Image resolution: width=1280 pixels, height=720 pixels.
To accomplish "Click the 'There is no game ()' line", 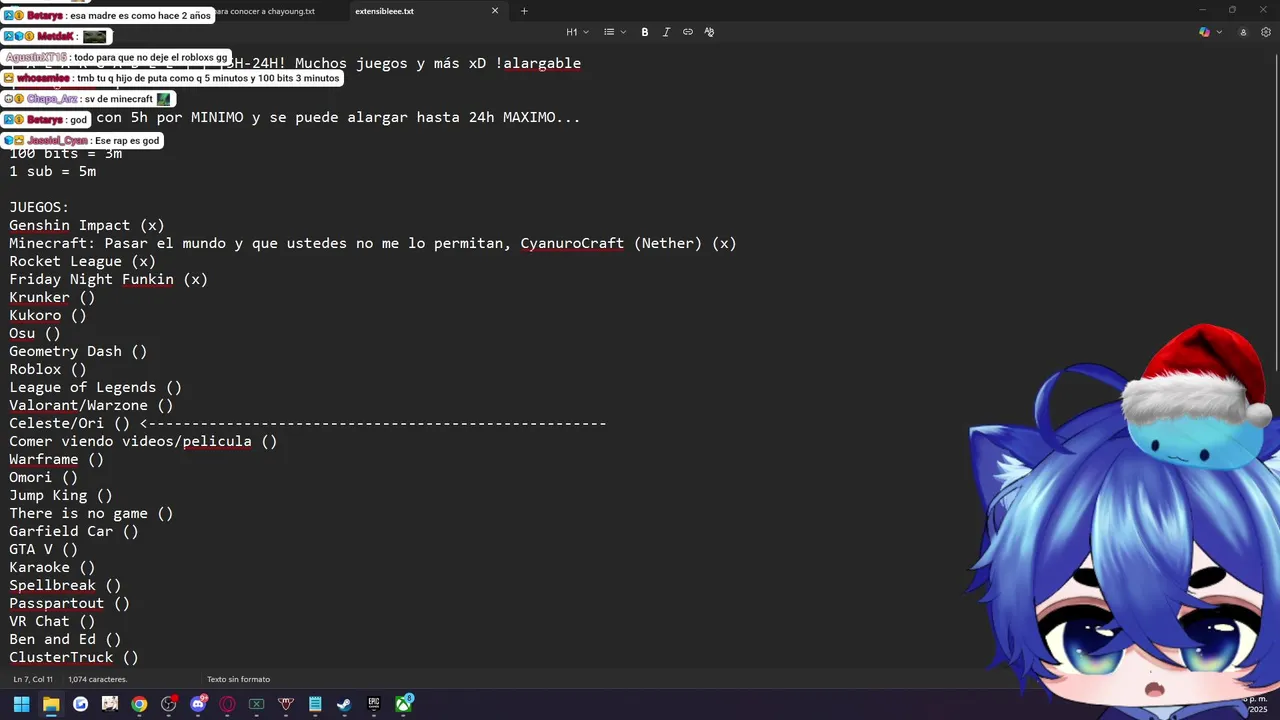I will tap(91, 513).
